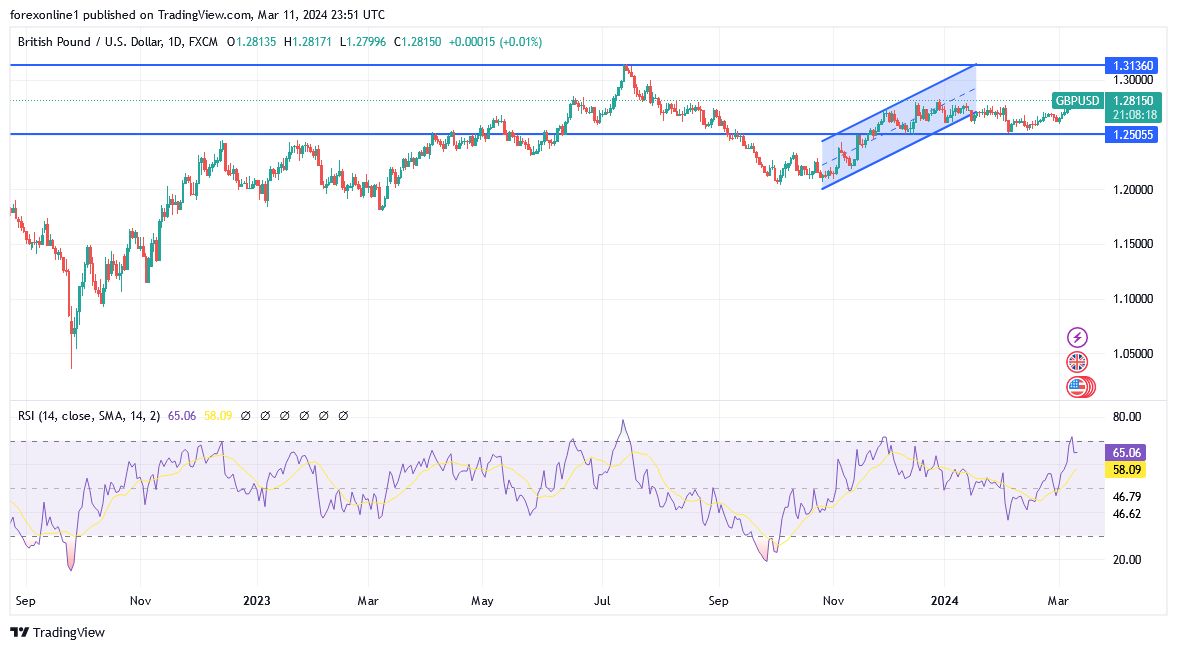Click the first ∅ symbol in the RSI legend
1177x650 pixels.
pyautogui.click(x=246, y=415)
